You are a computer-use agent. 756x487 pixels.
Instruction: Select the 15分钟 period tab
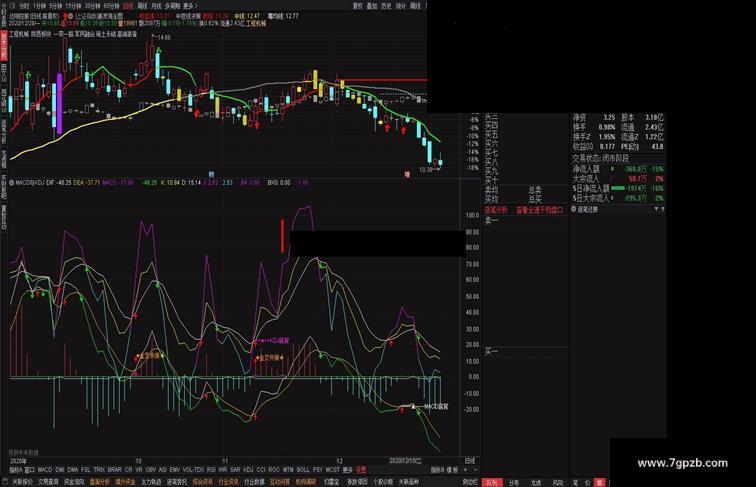[x=73, y=6]
